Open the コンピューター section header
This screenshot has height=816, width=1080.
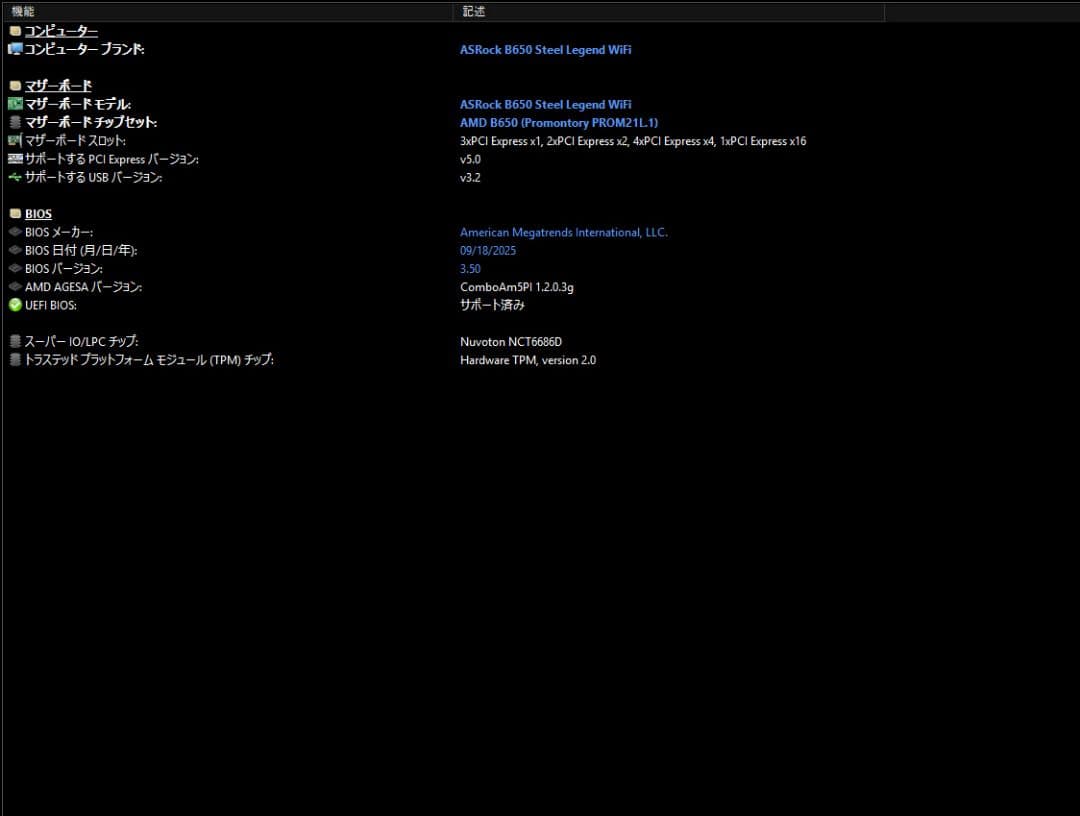pos(62,30)
